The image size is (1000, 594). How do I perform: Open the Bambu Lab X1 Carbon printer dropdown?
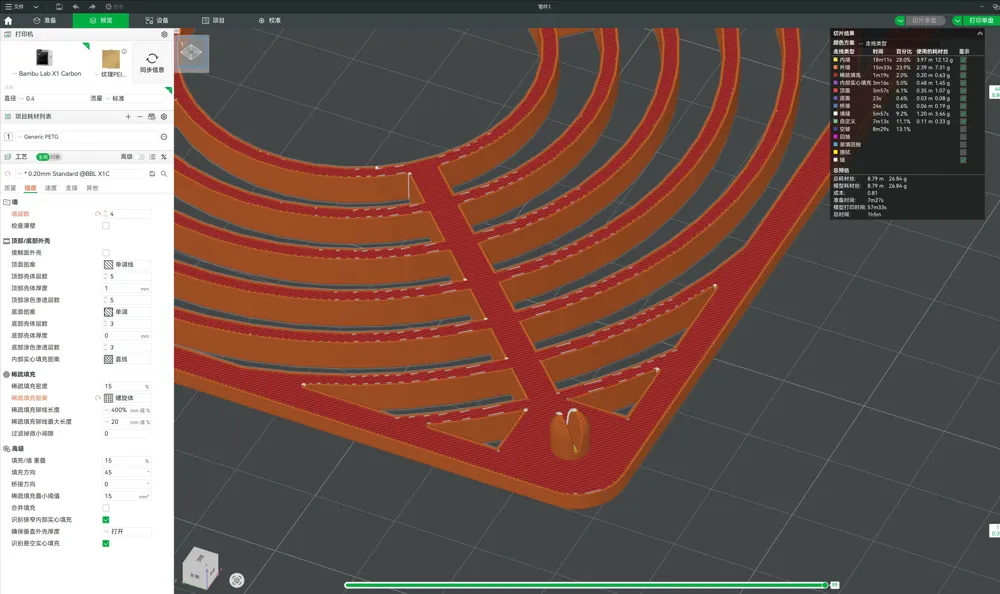[x=49, y=74]
